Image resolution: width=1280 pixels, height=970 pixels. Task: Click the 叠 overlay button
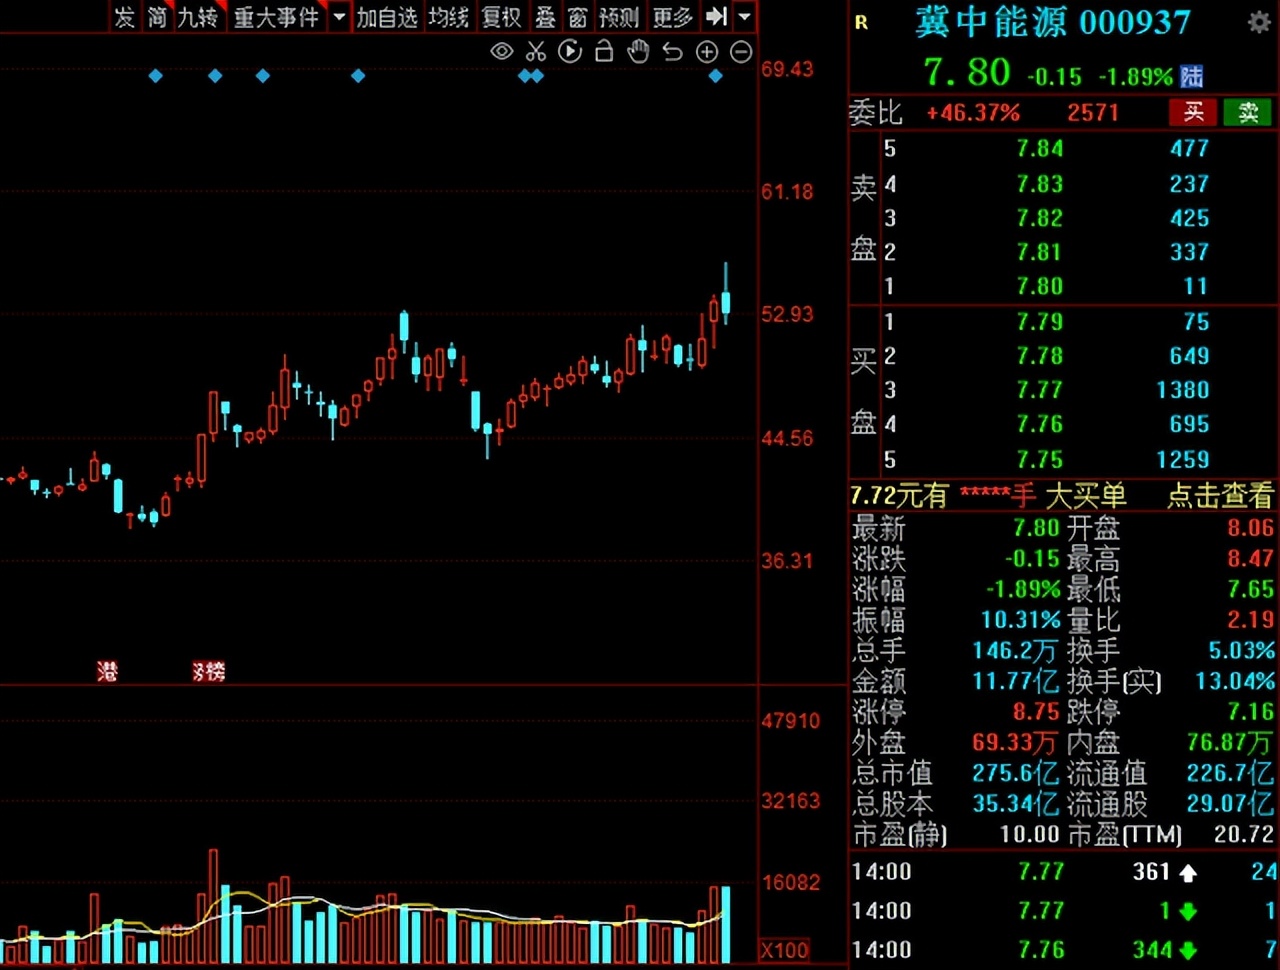(545, 17)
